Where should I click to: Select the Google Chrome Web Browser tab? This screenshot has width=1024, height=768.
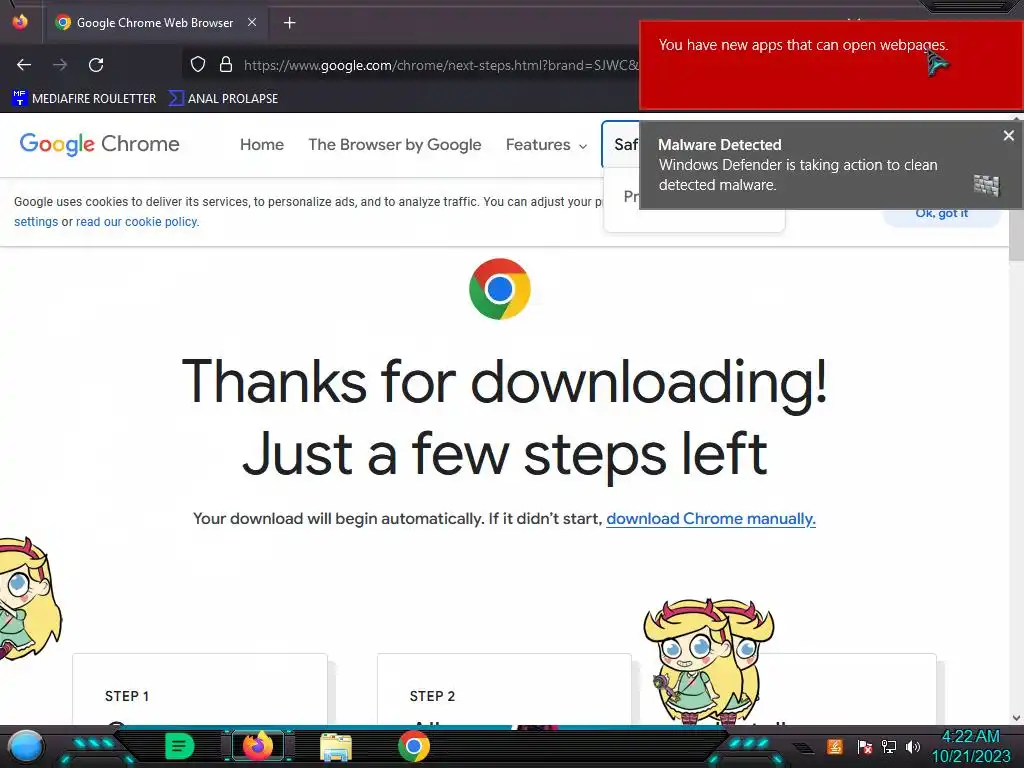tap(156, 23)
